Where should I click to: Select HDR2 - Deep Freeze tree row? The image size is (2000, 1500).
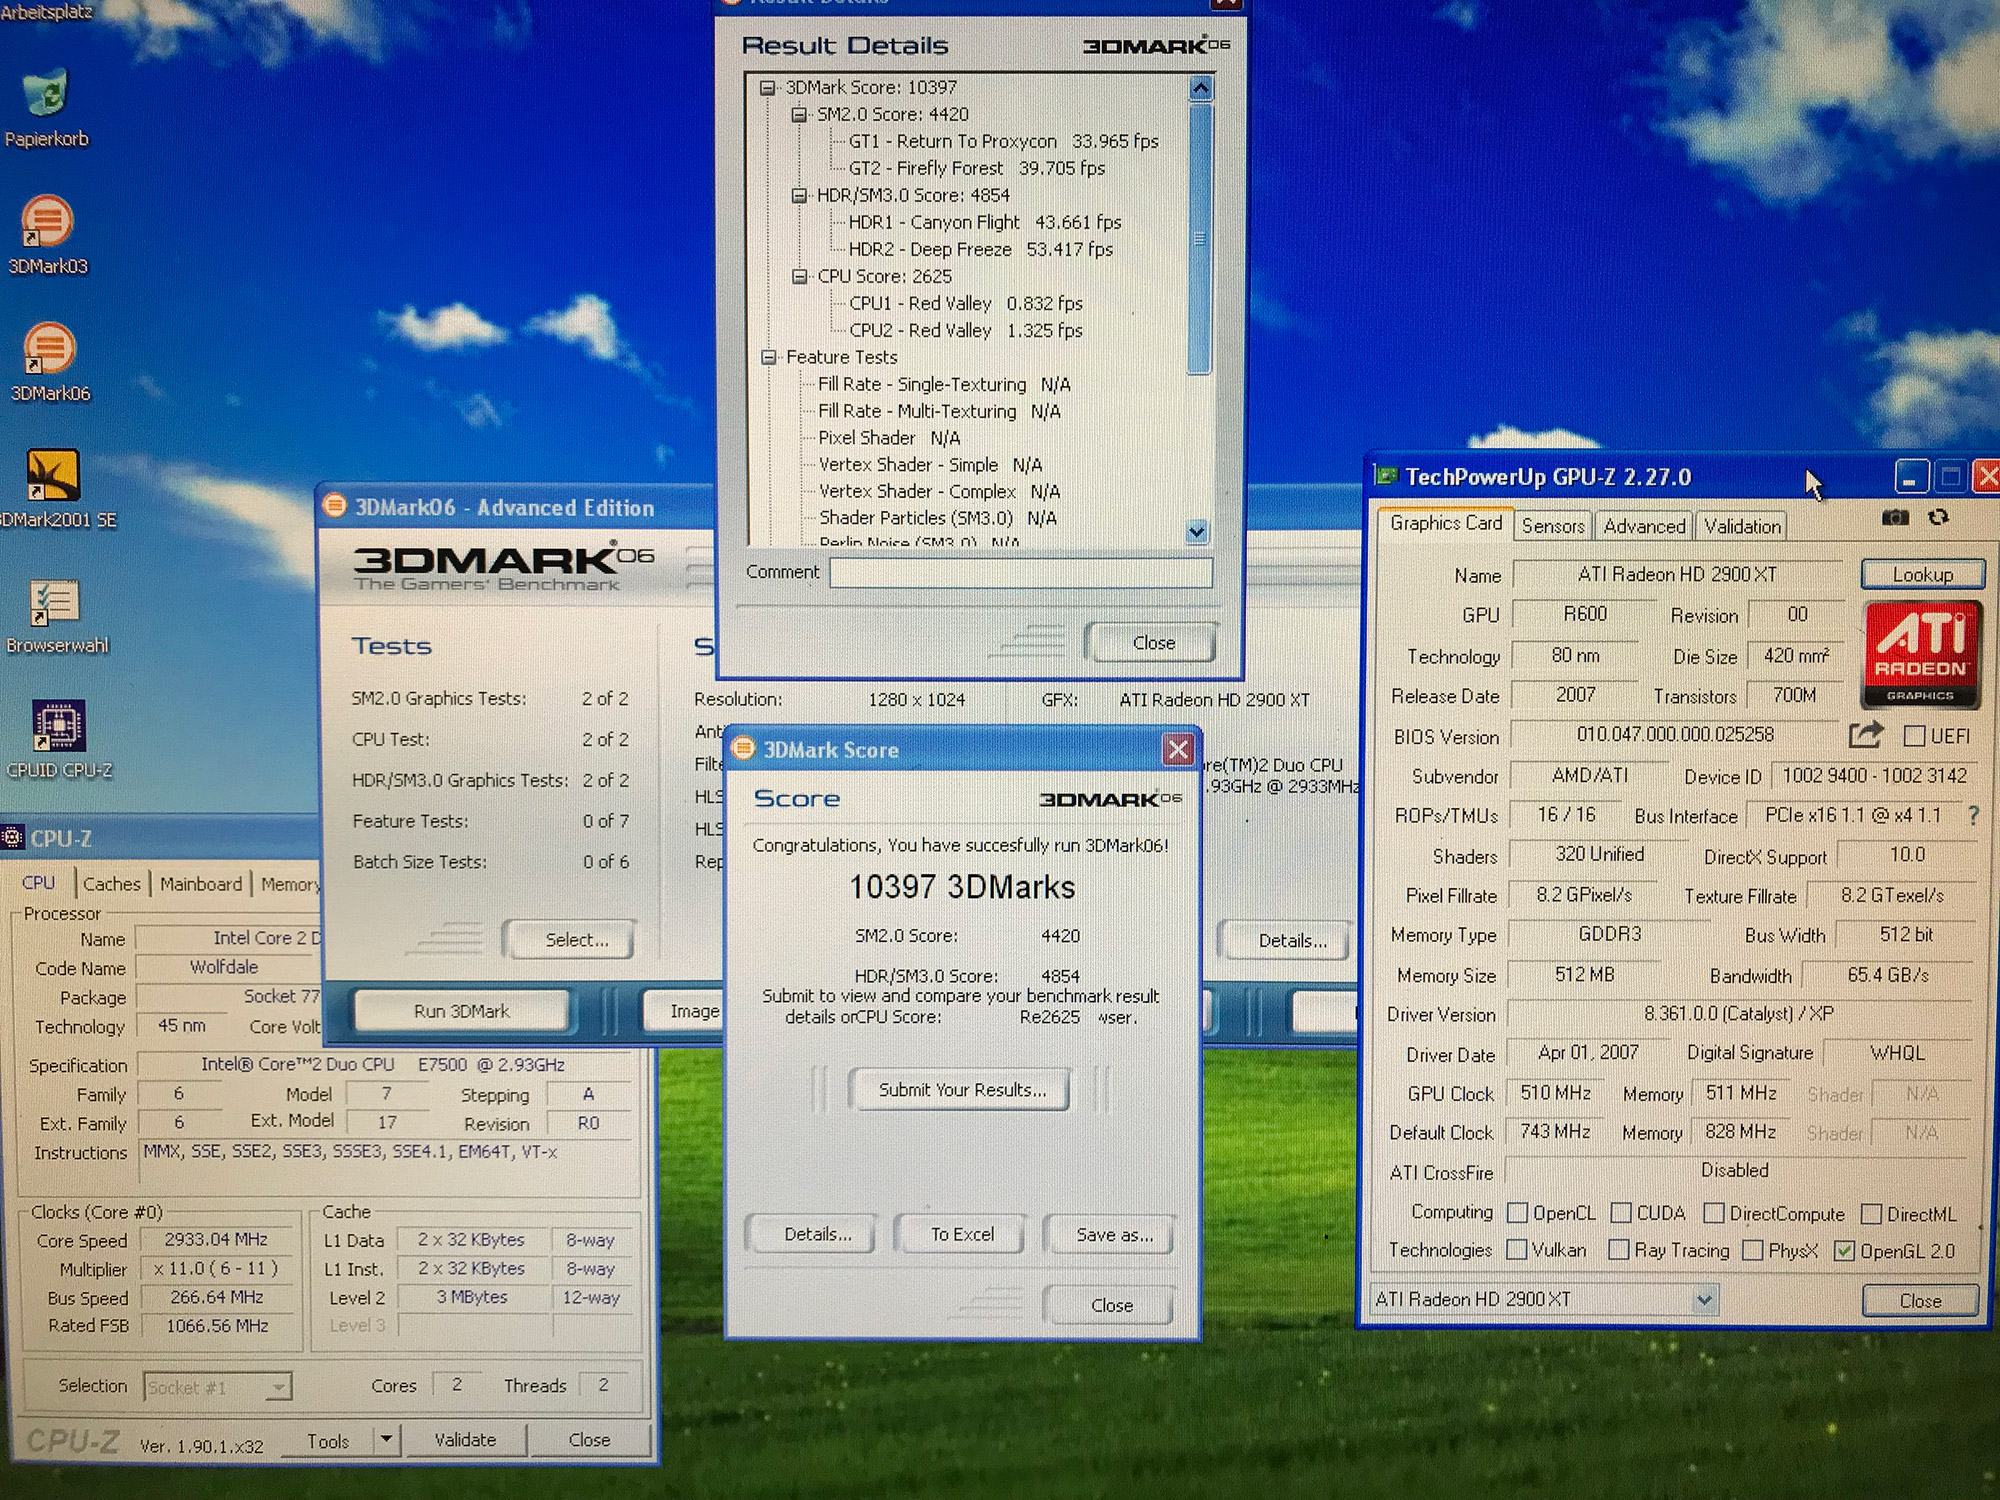980,249
